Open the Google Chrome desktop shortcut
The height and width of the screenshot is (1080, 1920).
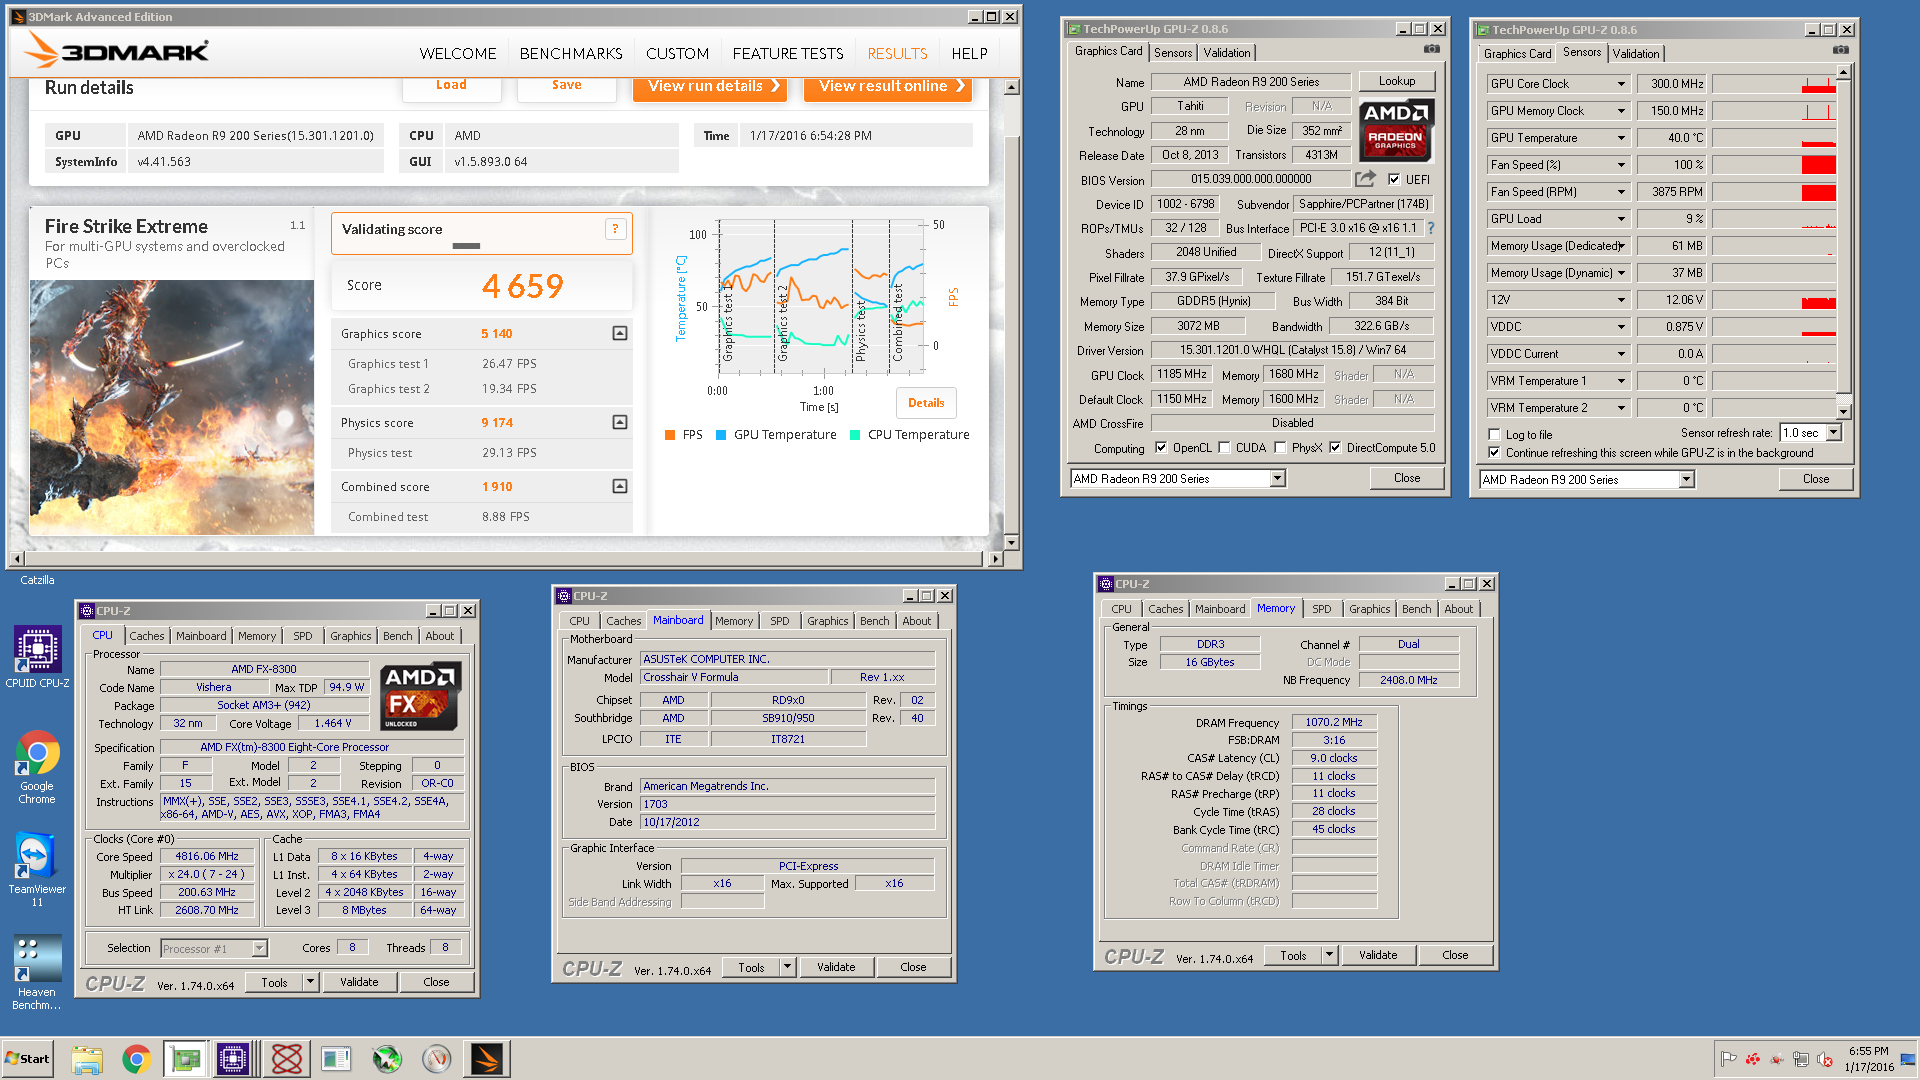(x=37, y=767)
